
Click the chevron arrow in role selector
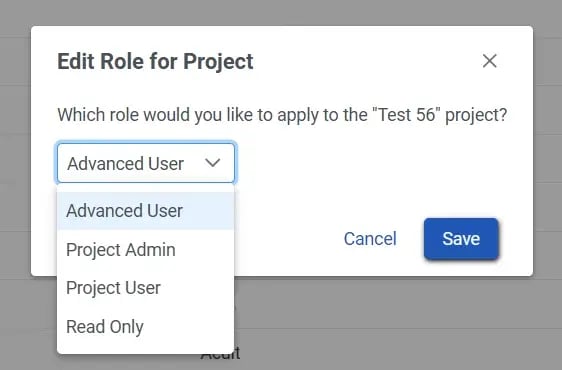point(213,163)
